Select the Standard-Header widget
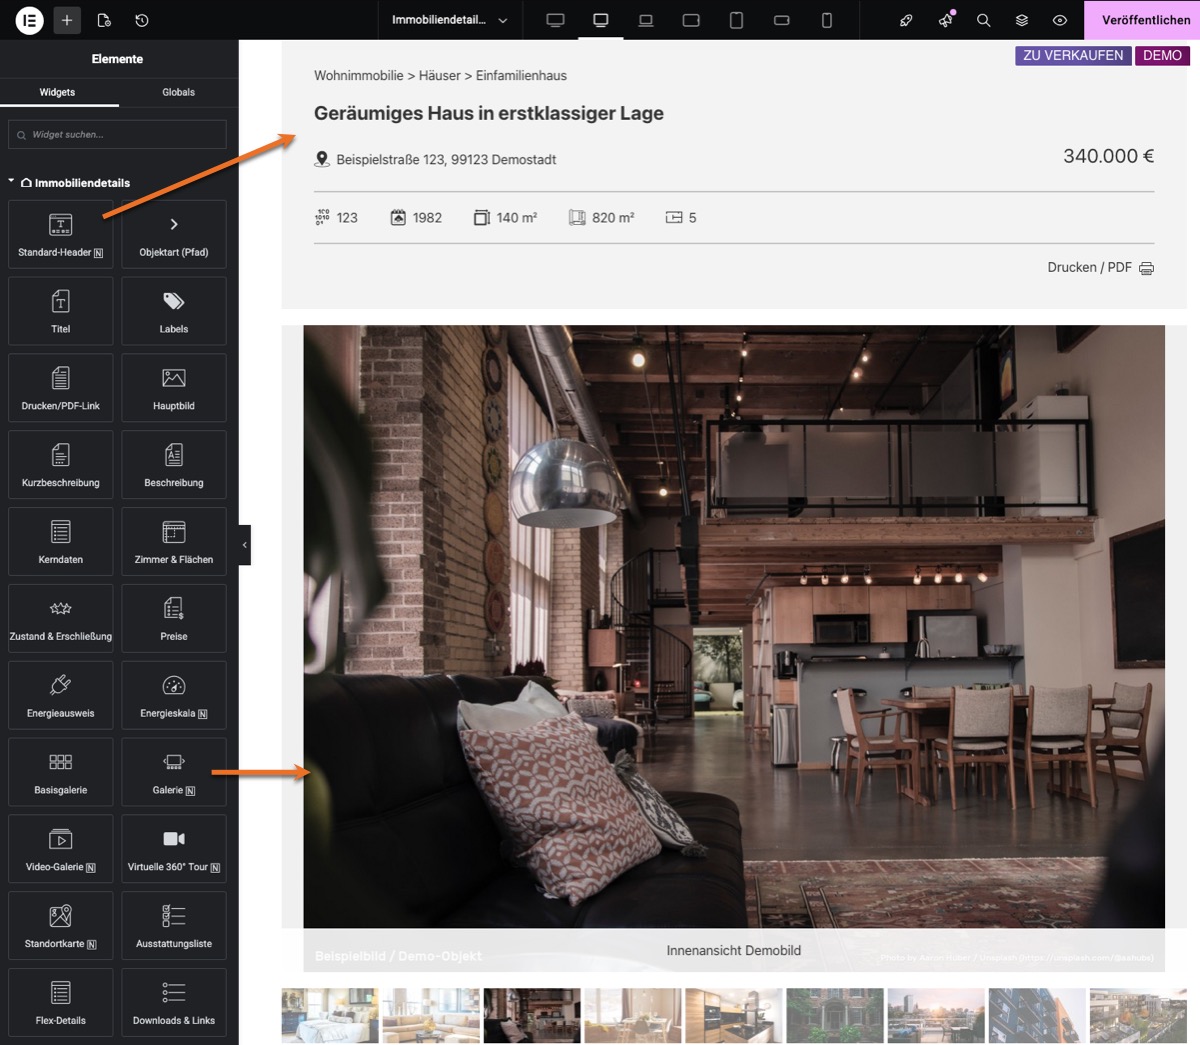1200x1045 pixels. coord(60,232)
